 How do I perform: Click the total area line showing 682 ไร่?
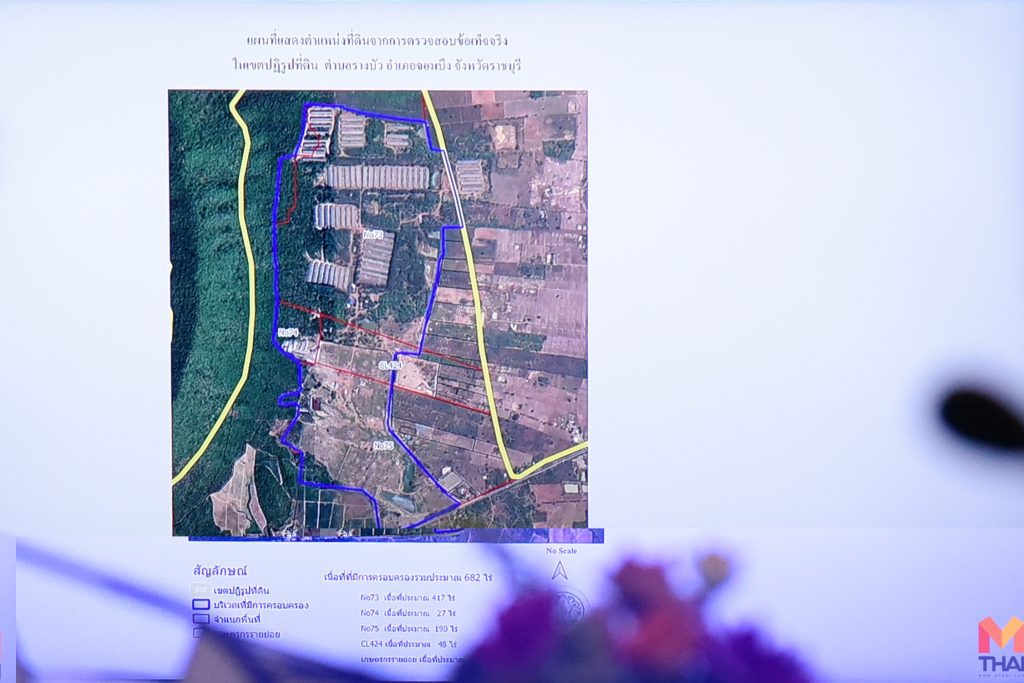(x=409, y=577)
